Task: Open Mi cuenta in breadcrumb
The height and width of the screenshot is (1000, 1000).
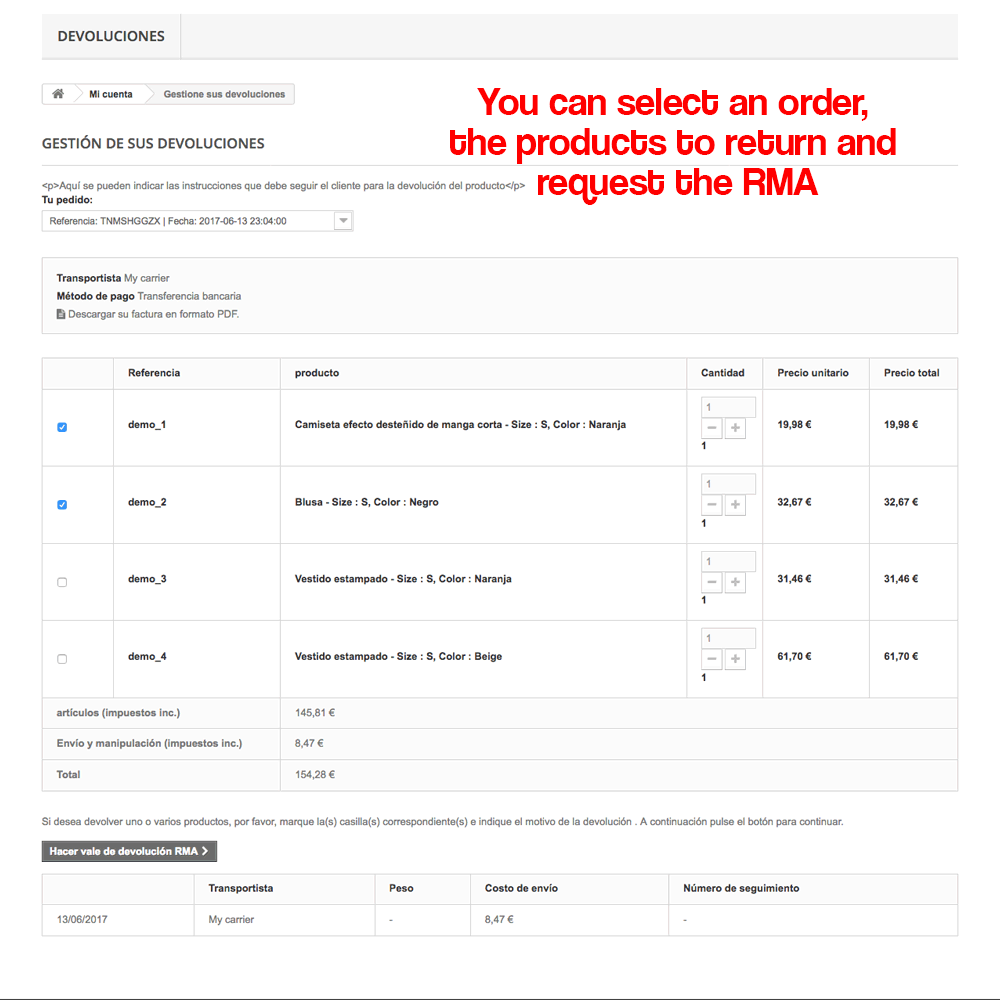Action: (x=111, y=94)
